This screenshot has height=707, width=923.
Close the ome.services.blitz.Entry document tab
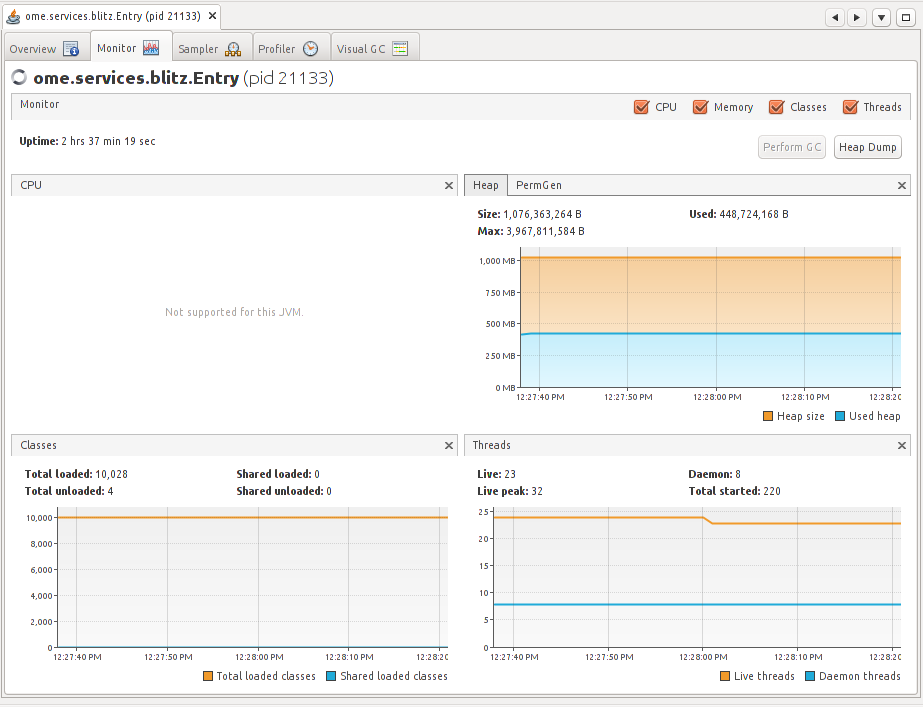pyautogui.click(x=212, y=17)
